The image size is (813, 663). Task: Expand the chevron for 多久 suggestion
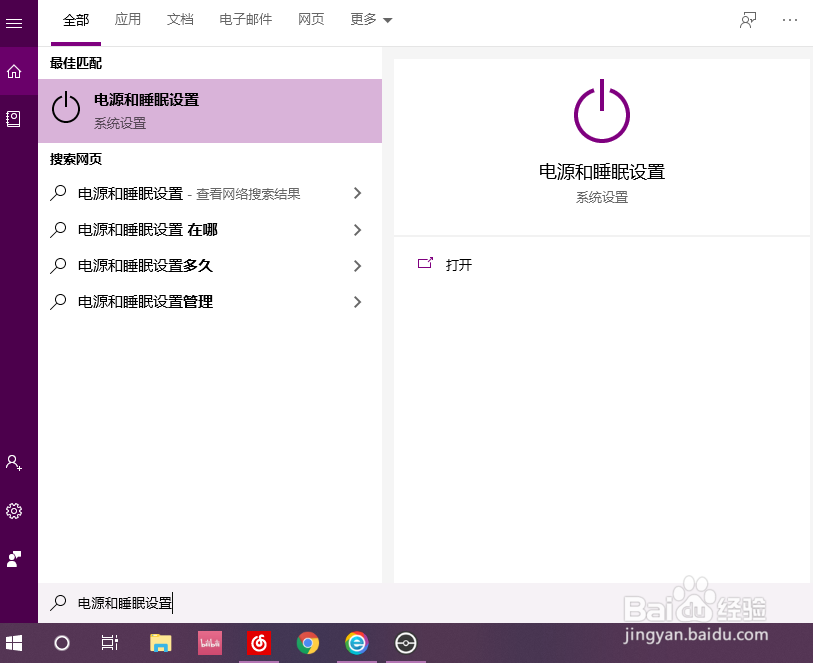357,266
